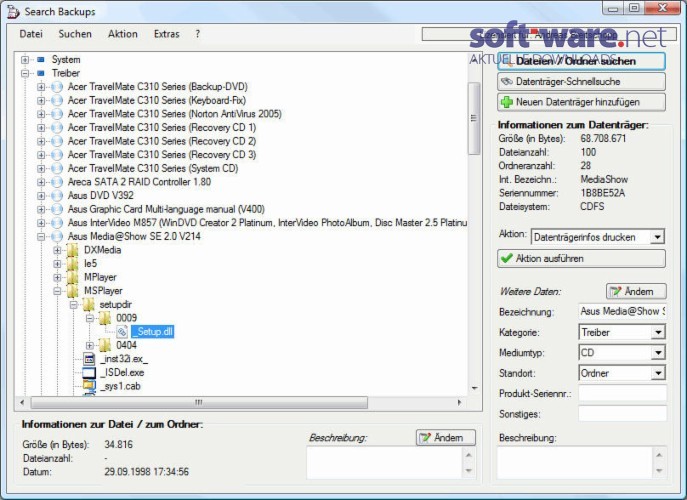Click the MSPlayer folder icon

pos(73,291)
